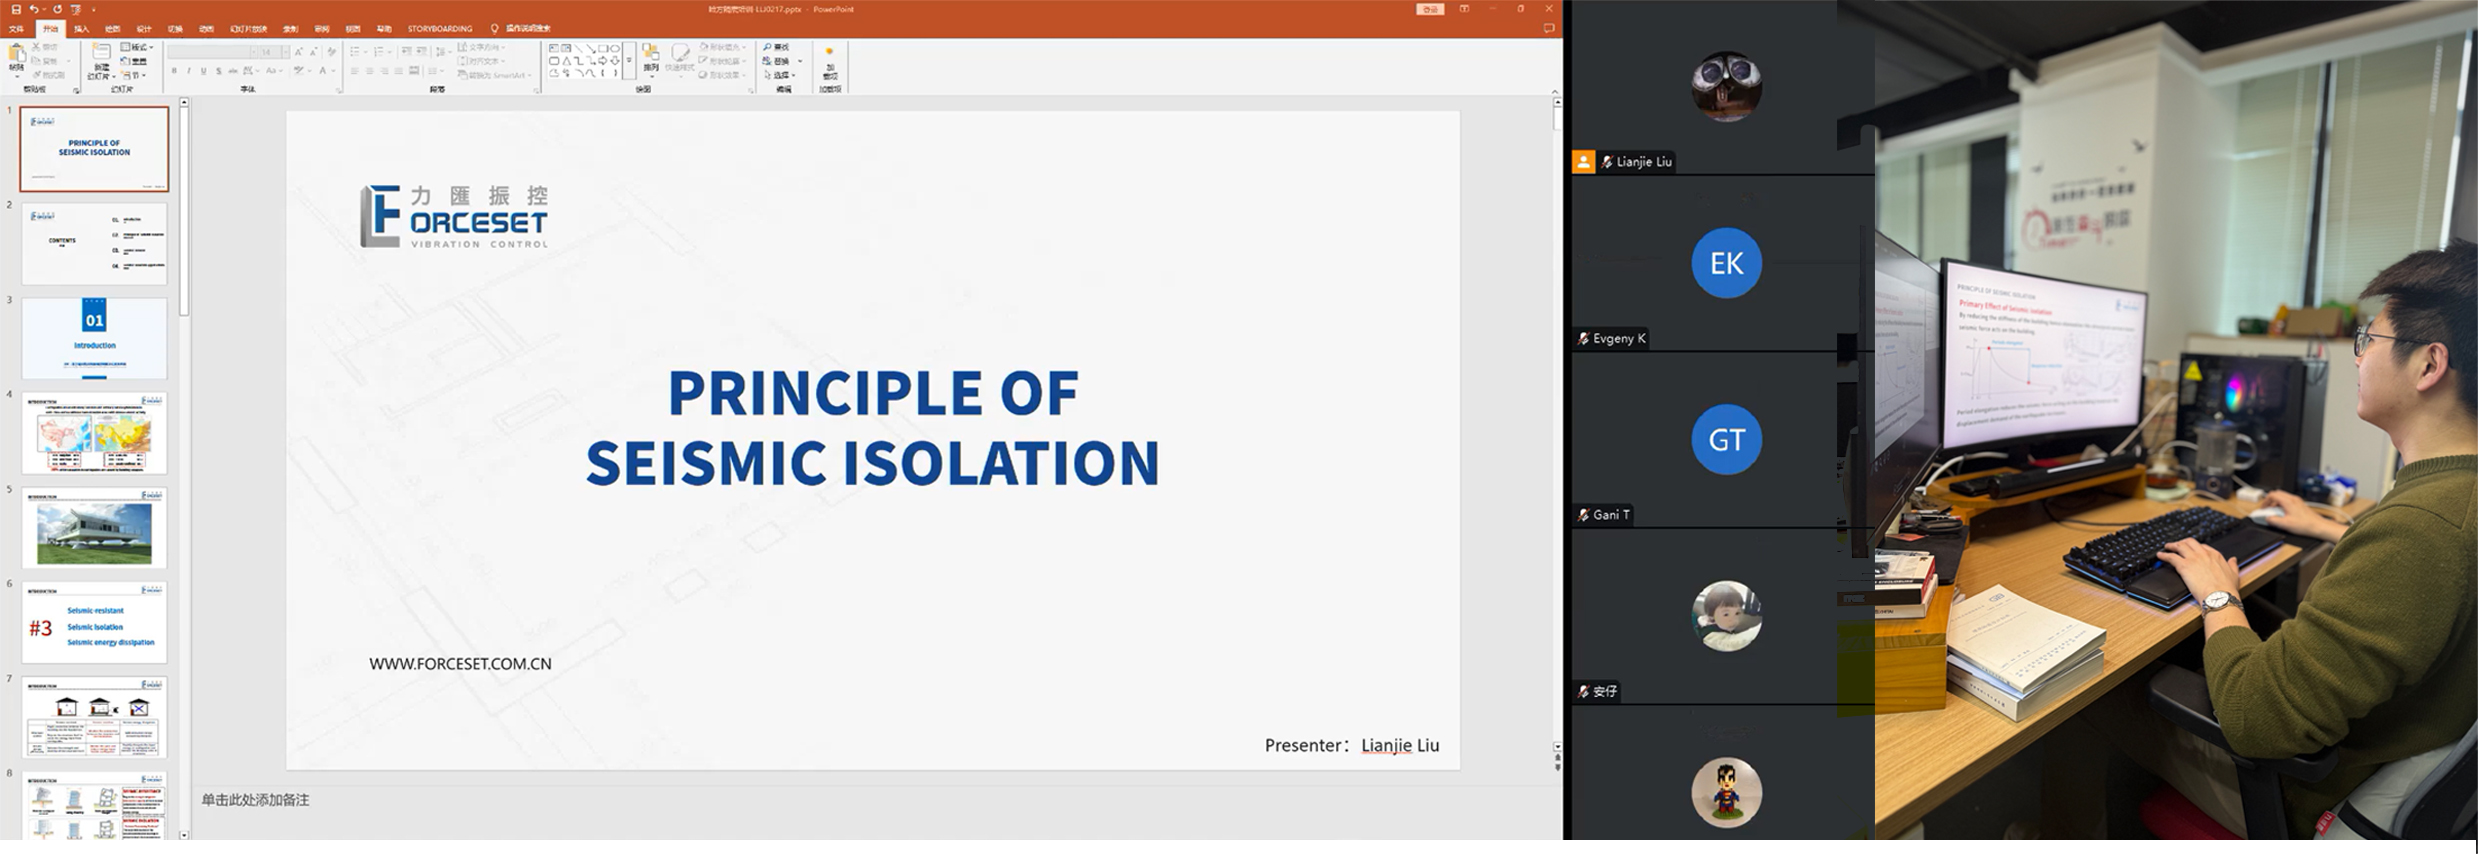Click the Find magnifier icon
The width and height of the screenshot is (2478, 854).
pos(768,47)
